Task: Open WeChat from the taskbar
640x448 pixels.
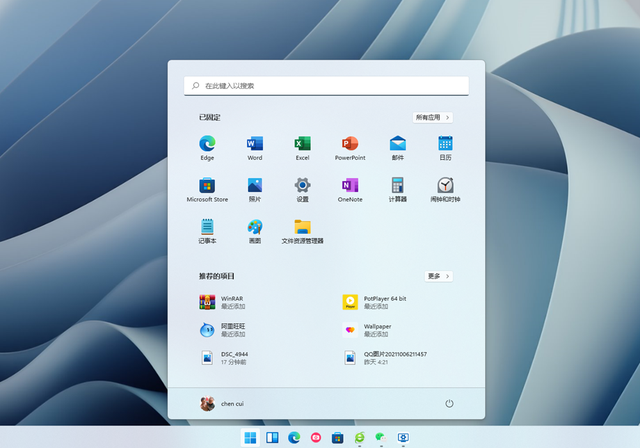Action: 381,438
